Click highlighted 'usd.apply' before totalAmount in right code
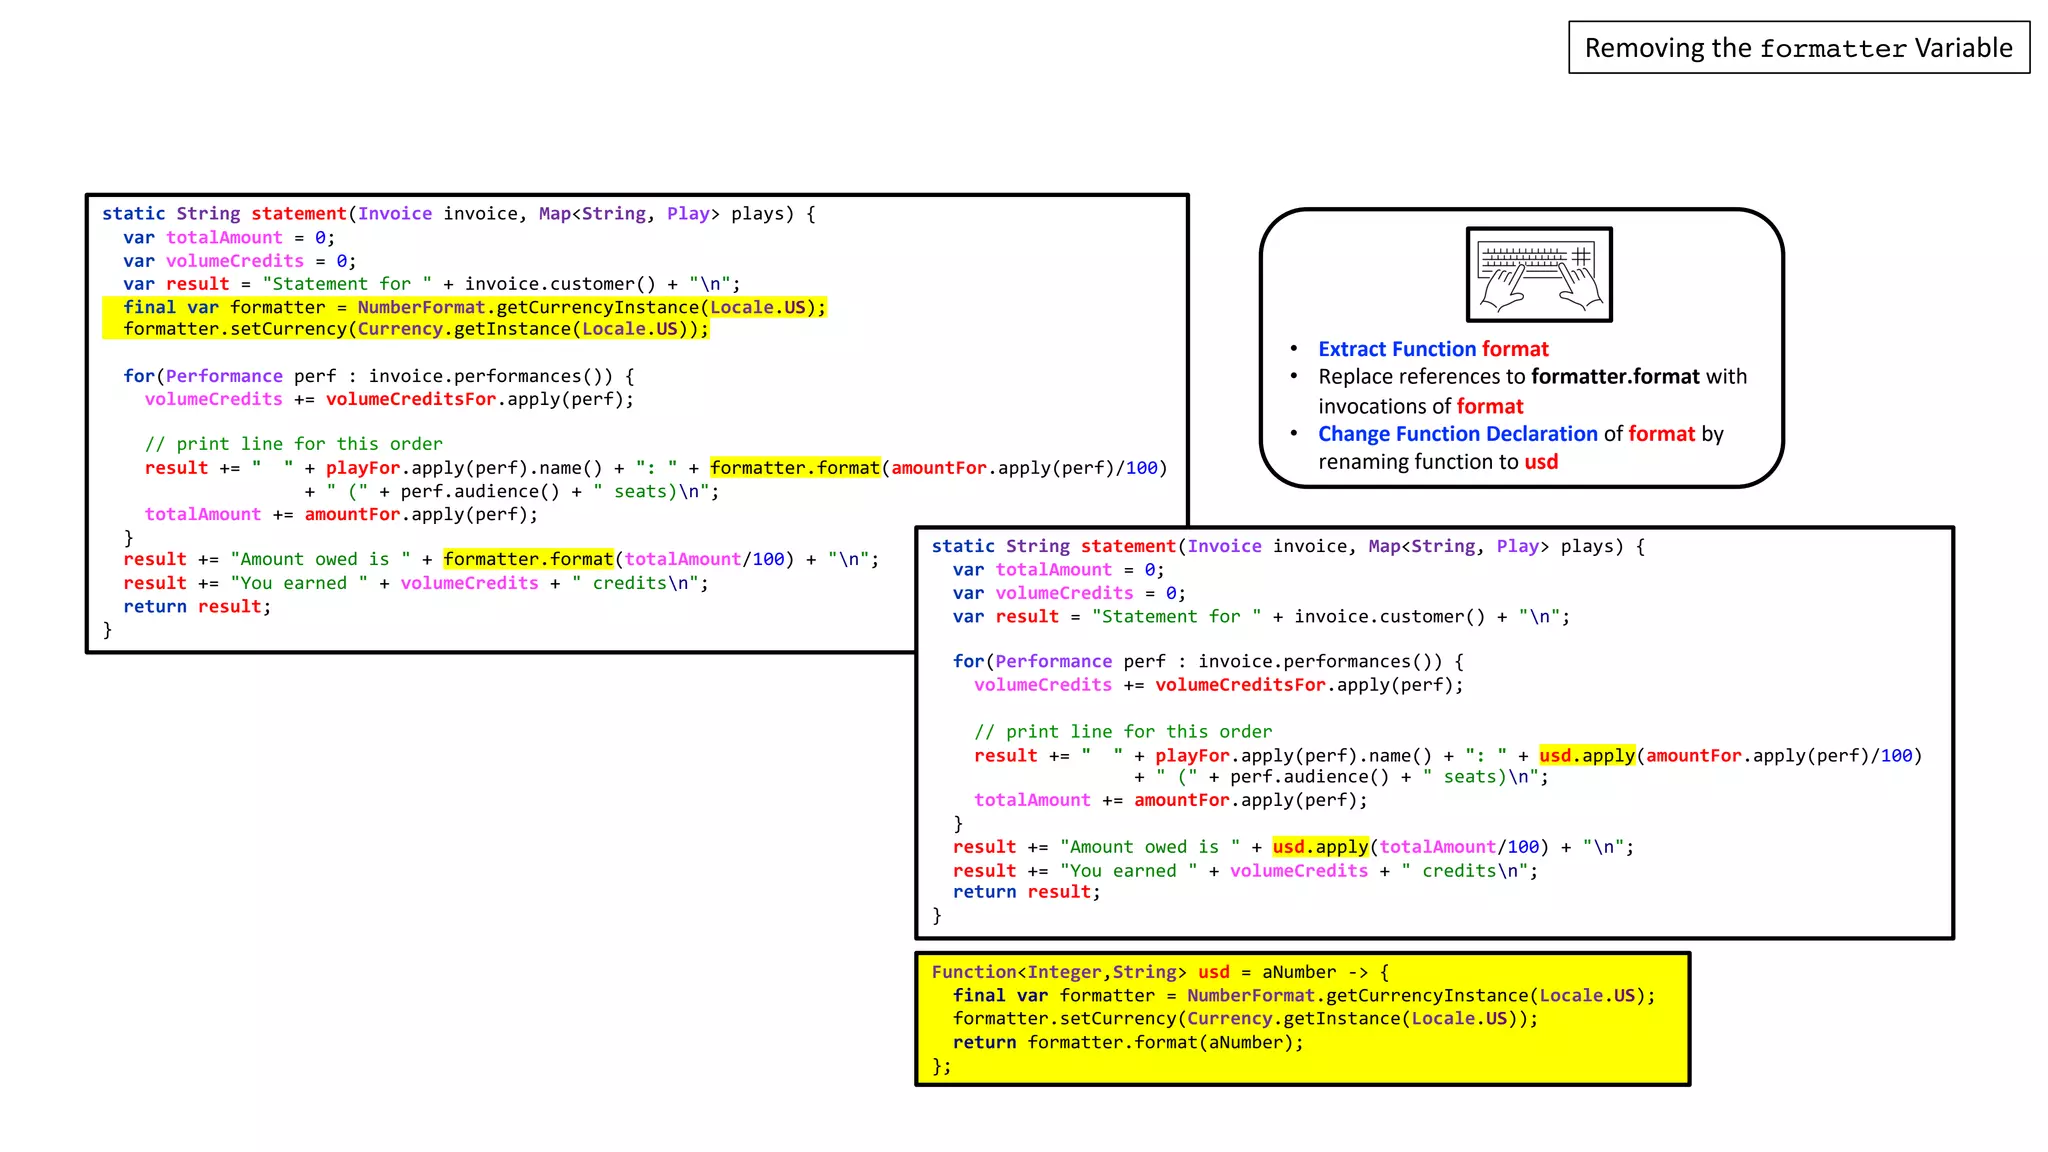The image size is (2048, 1152). tap(1320, 847)
